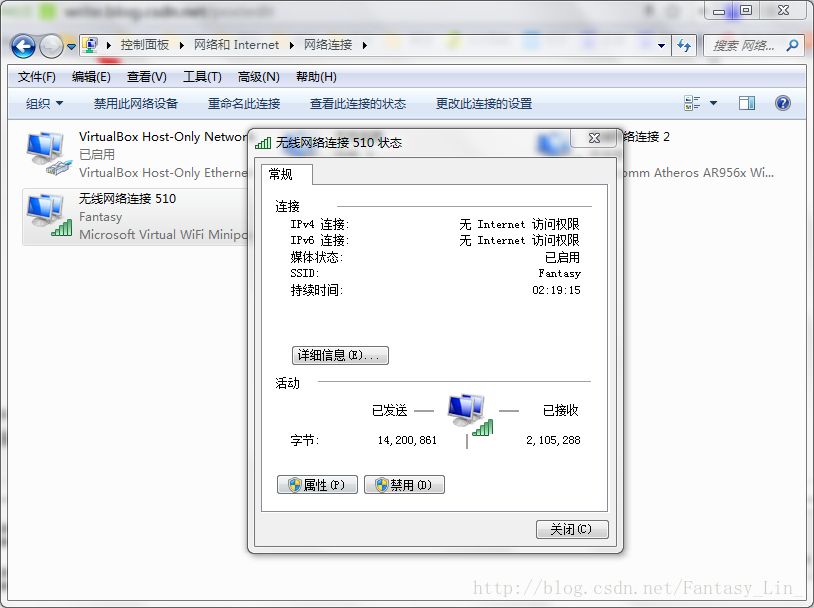
Task: Click the refresh button beside address bar
Action: [x=684, y=46]
